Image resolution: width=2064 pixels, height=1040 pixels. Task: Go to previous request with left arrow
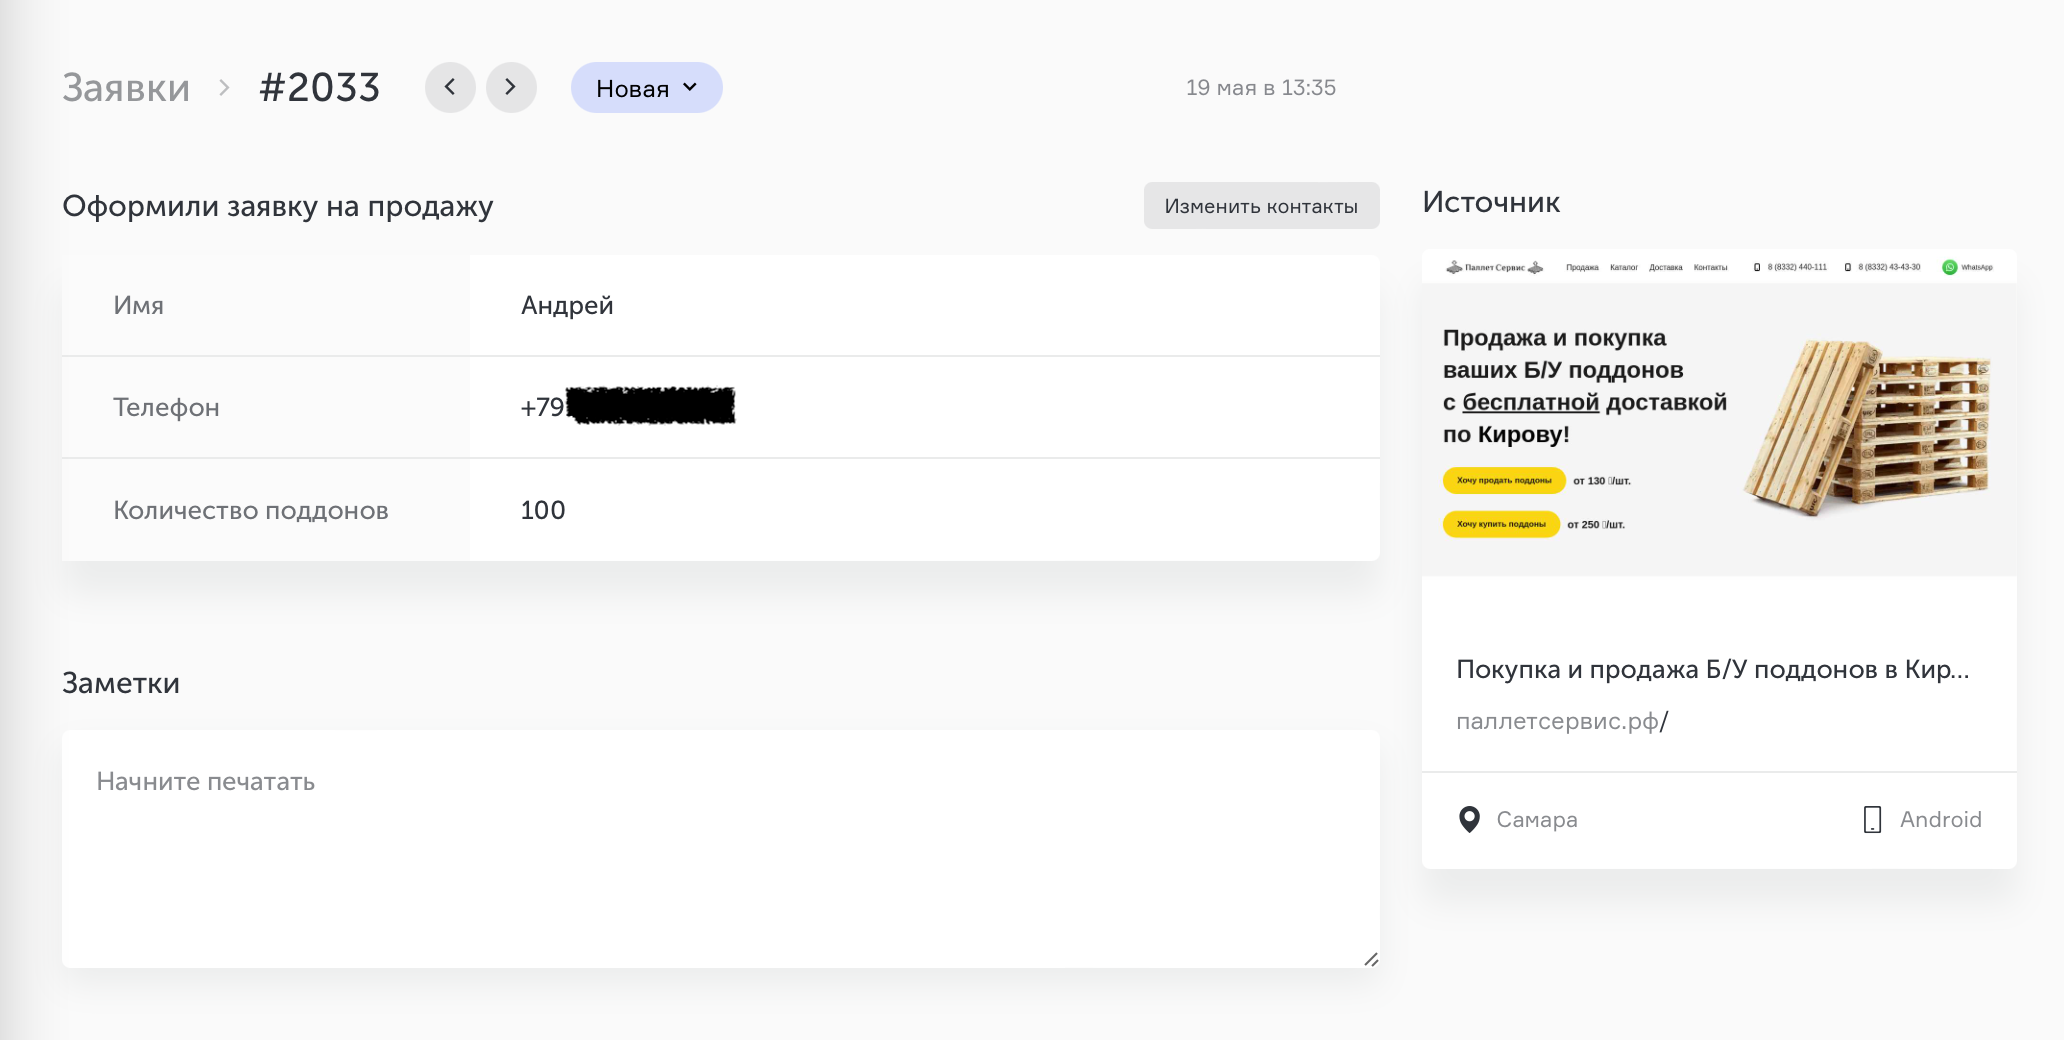coord(450,88)
